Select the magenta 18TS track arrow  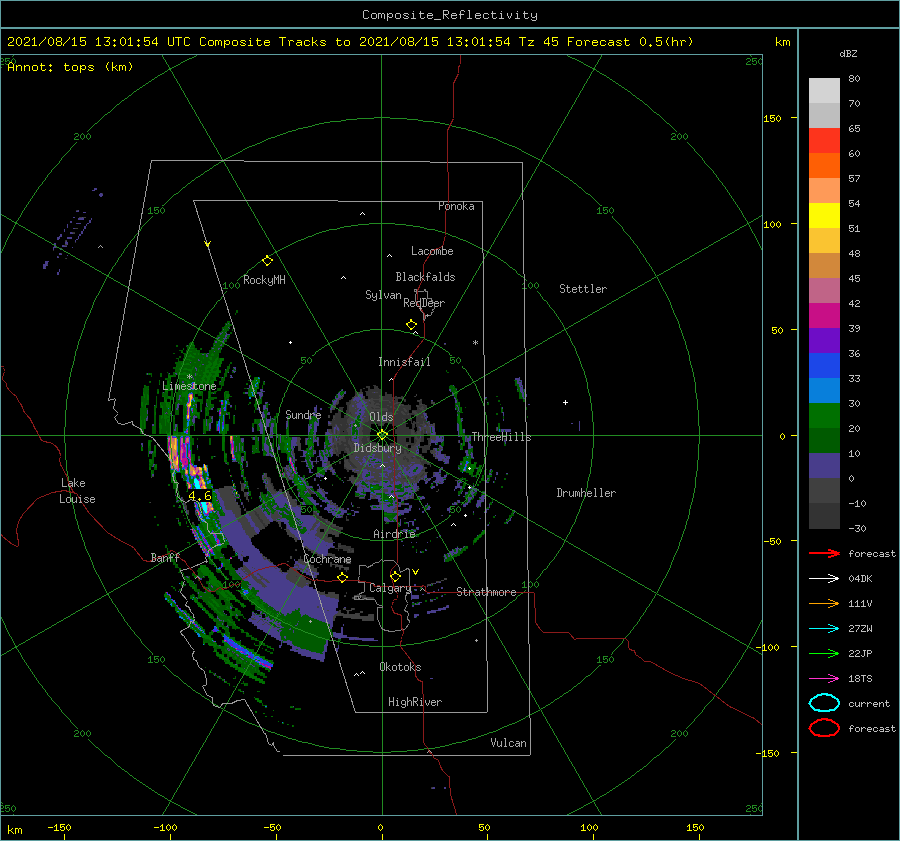click(x=824, y=679)
